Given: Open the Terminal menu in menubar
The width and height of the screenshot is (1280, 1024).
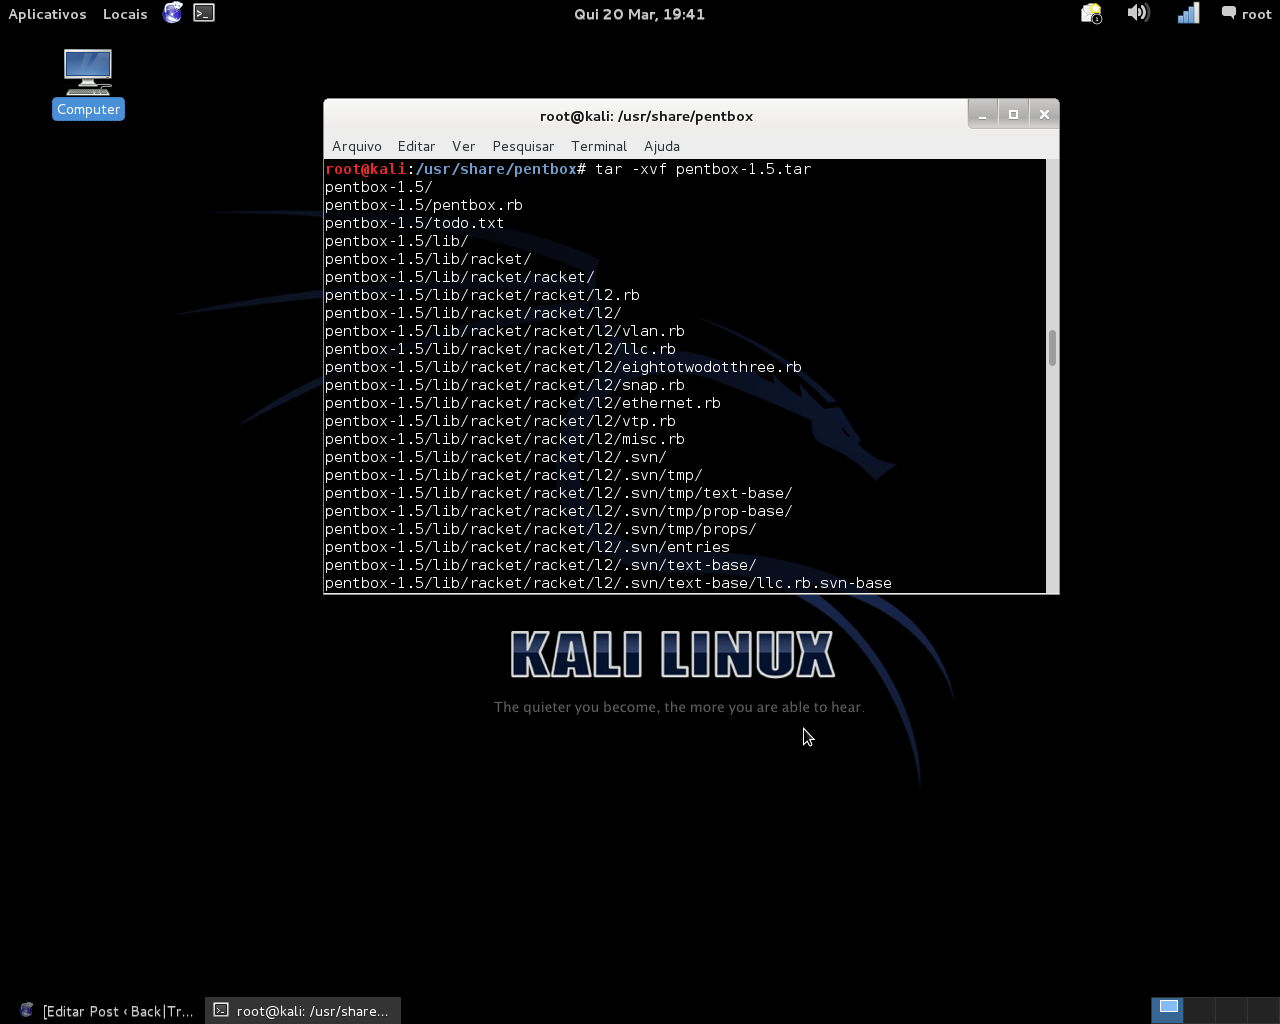Looking at the screenshot, I should point(599,146).
